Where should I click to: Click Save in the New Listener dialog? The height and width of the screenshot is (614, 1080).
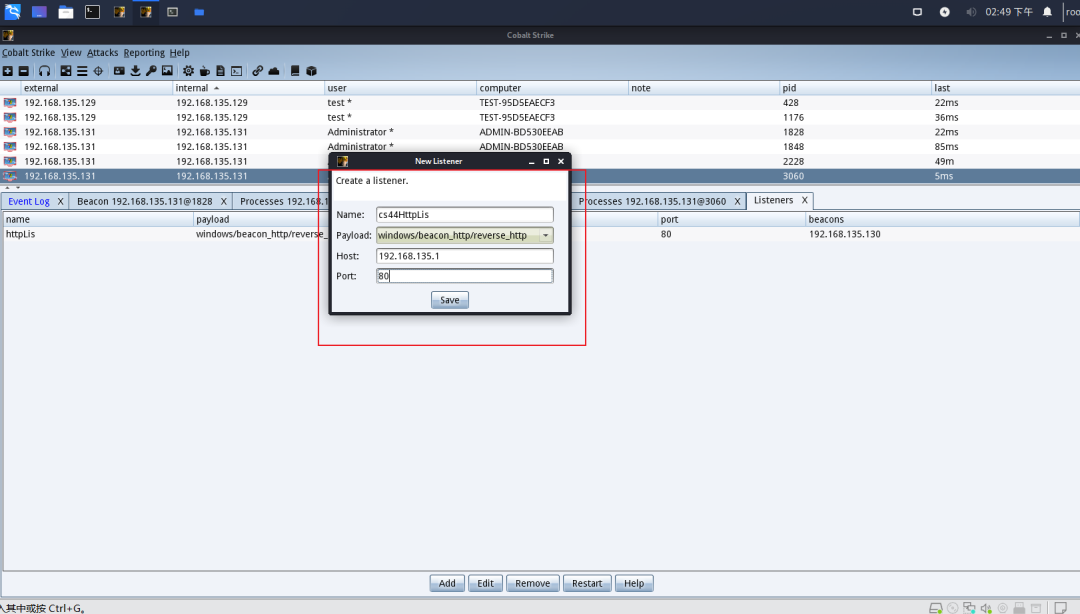tap(450, 300)
